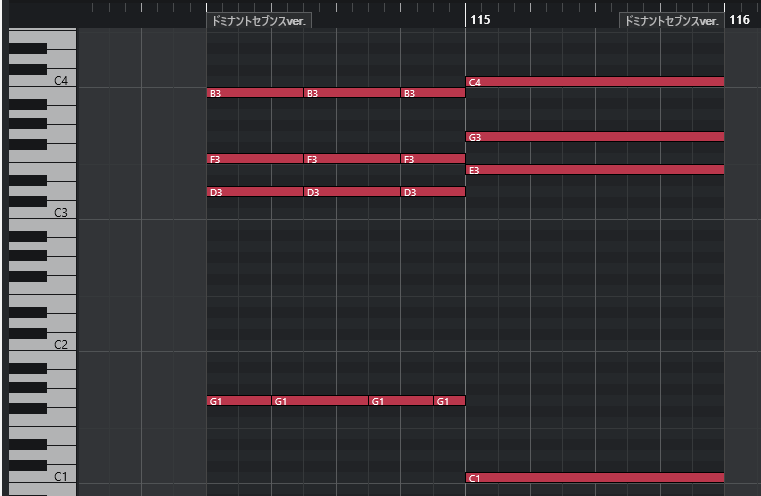The image size is (761, 496).
Task: Click the right ドミナントセブンスver. part label near bar 116
Action: coord(671,21)
